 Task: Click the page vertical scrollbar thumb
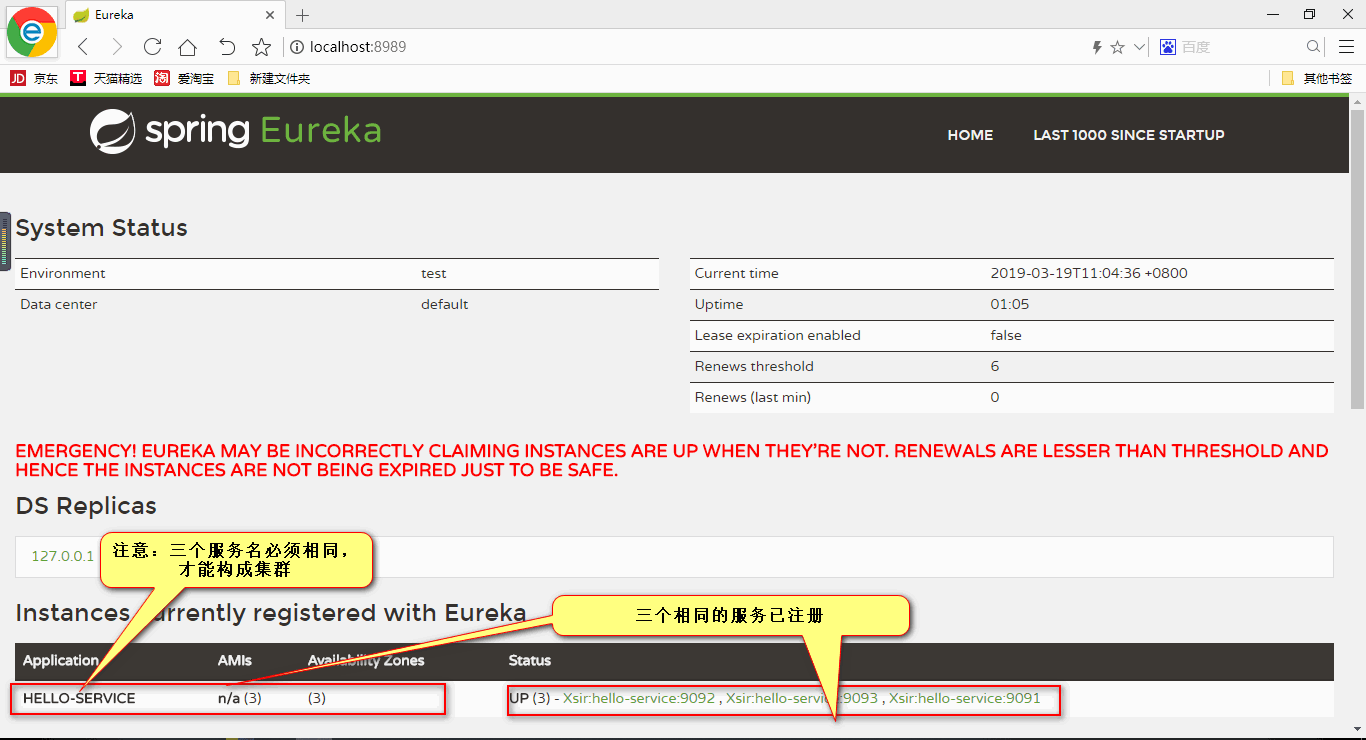coord(1357,258)
